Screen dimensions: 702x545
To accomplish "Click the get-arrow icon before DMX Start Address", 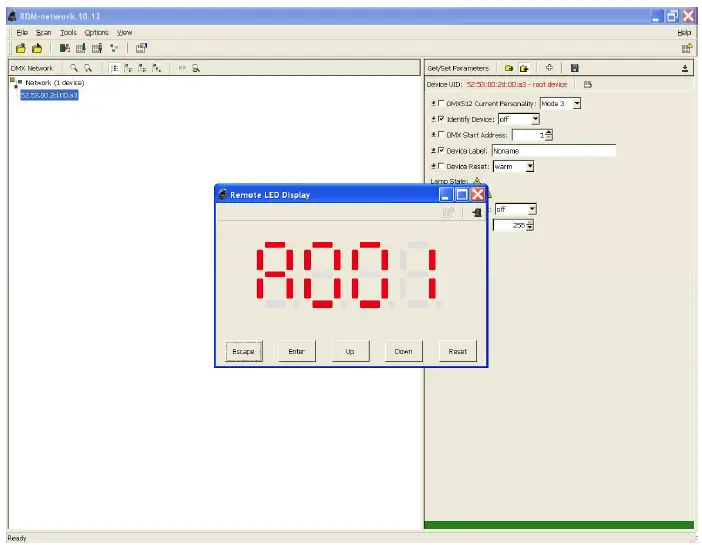I will (x=433, y=135).
